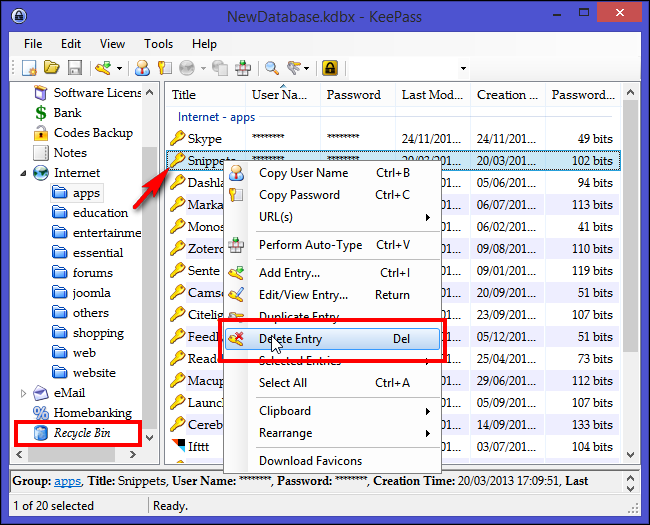This screenshot has height=525, width=650.
Task: Open the Edit menu
Action: 71,44
